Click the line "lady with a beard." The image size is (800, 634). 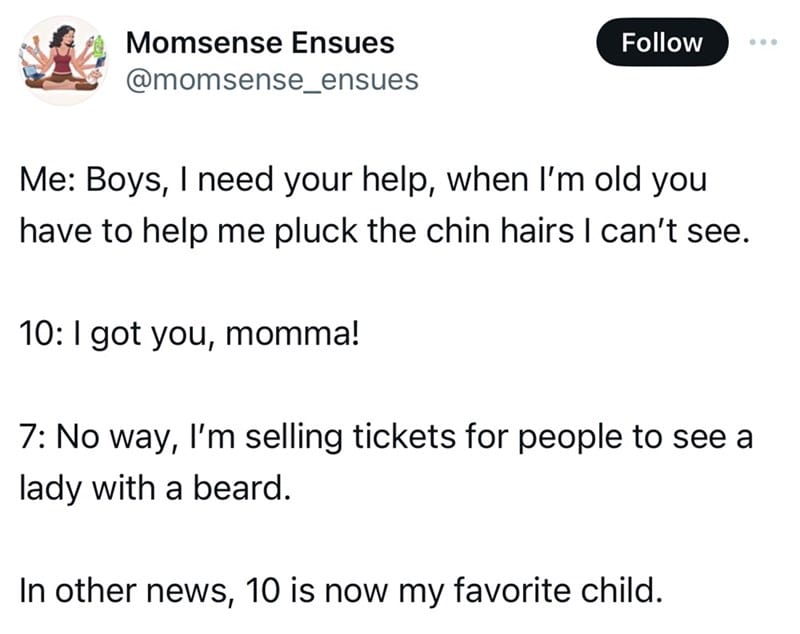click(x=155, y=488)
